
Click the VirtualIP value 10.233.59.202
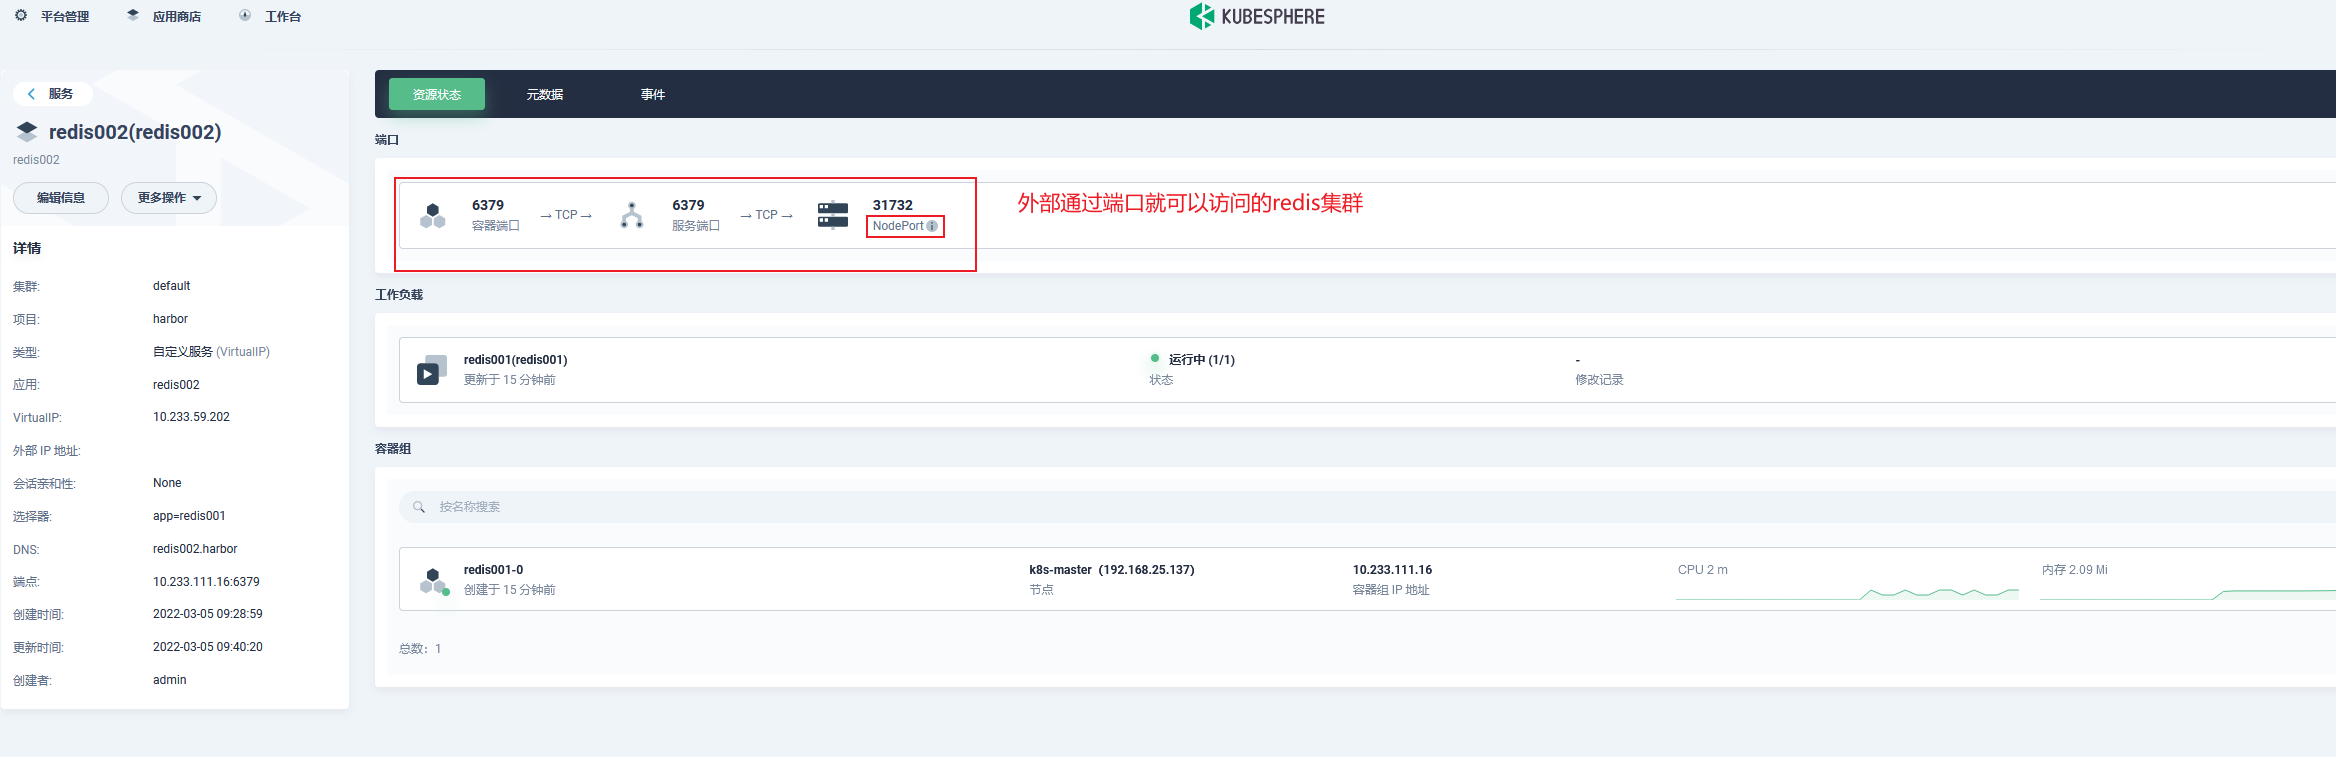click(191, 417)
